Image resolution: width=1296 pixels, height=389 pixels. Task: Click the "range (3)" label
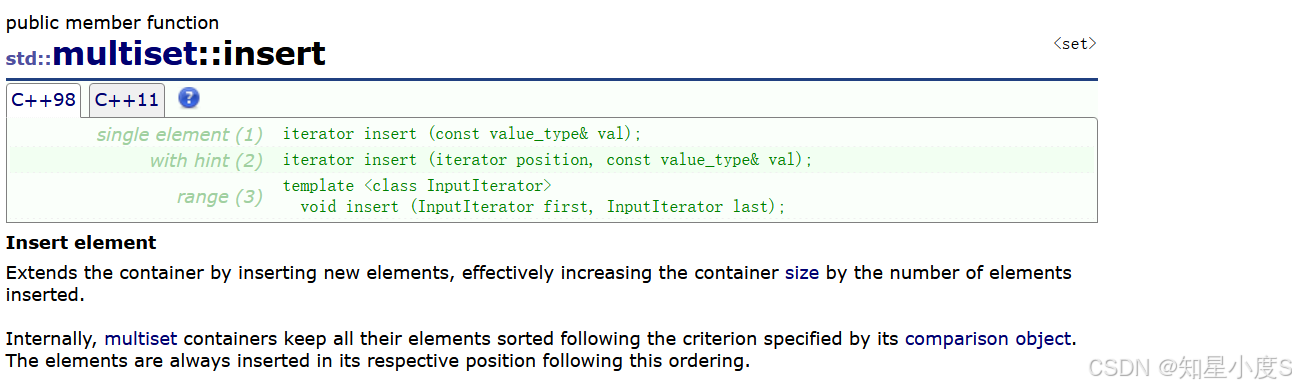click(220, 197)
